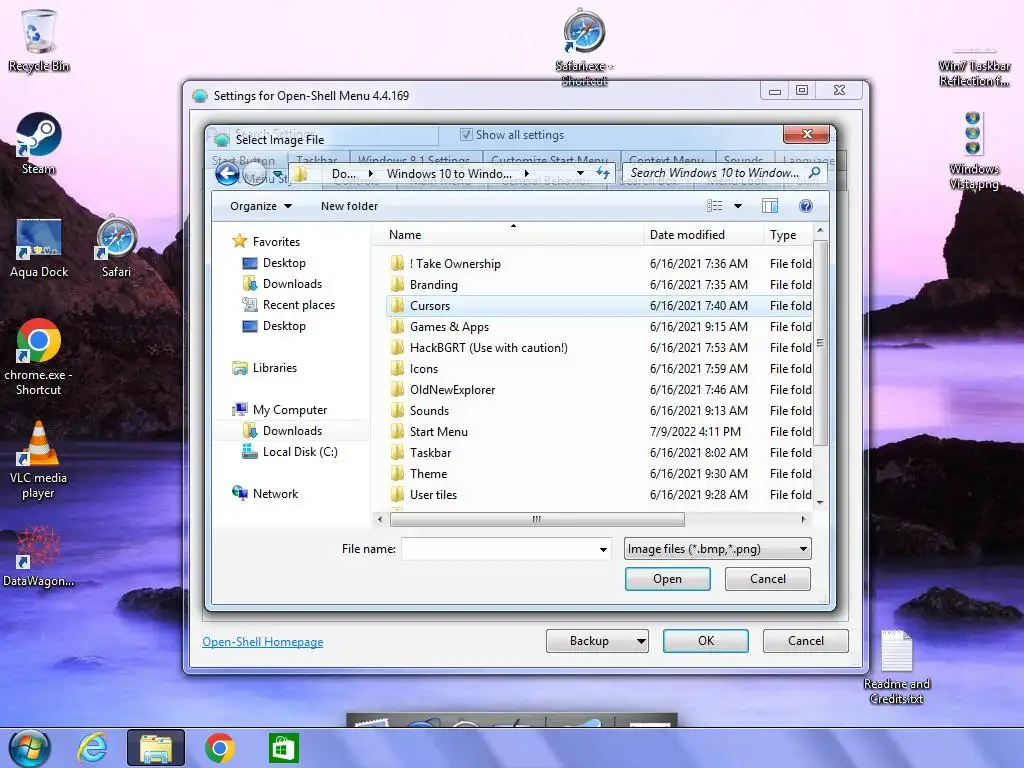The width and height of the screenshot is (1024, 768).
Task: Click the search magnifier icon
Action: [x=814, y=172]
